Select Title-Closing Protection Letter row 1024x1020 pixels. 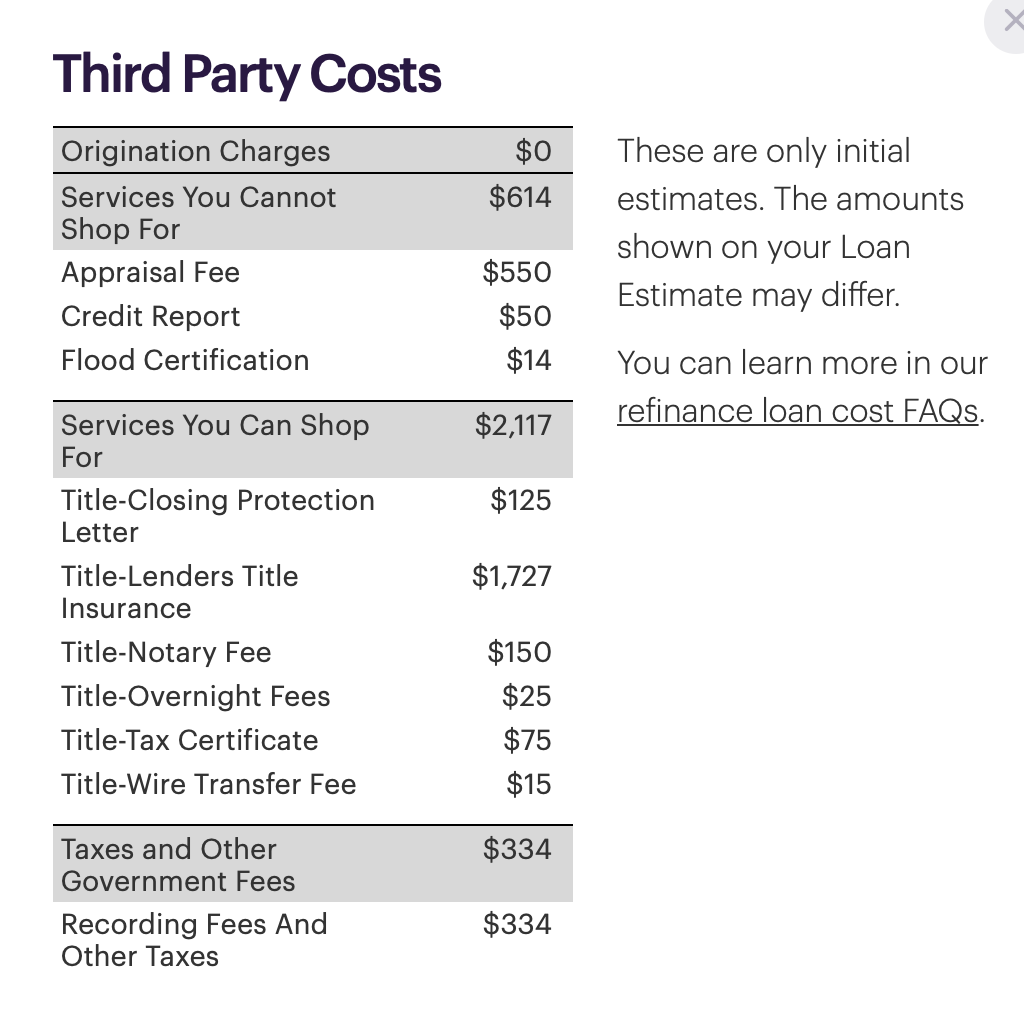(x=313, y=516)
